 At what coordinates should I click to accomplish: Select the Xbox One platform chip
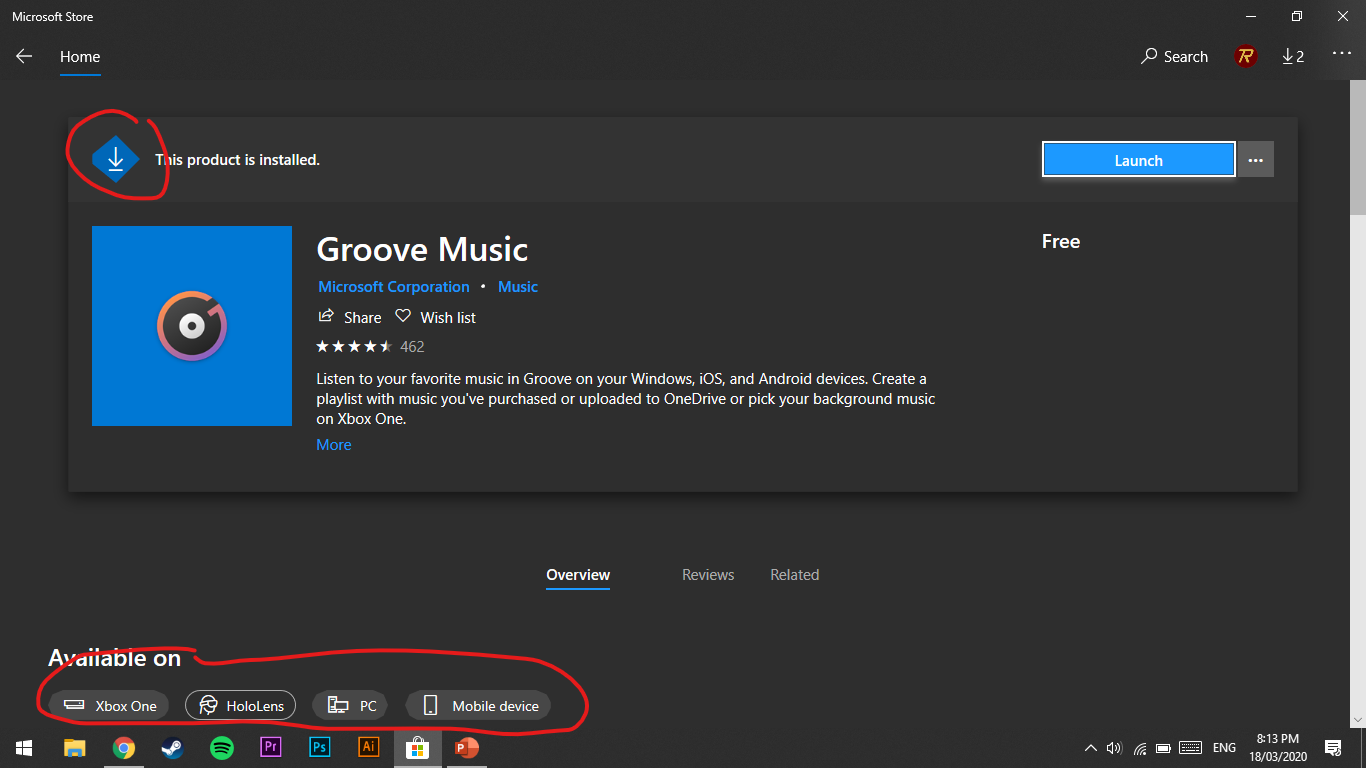[x=109, y=706]
